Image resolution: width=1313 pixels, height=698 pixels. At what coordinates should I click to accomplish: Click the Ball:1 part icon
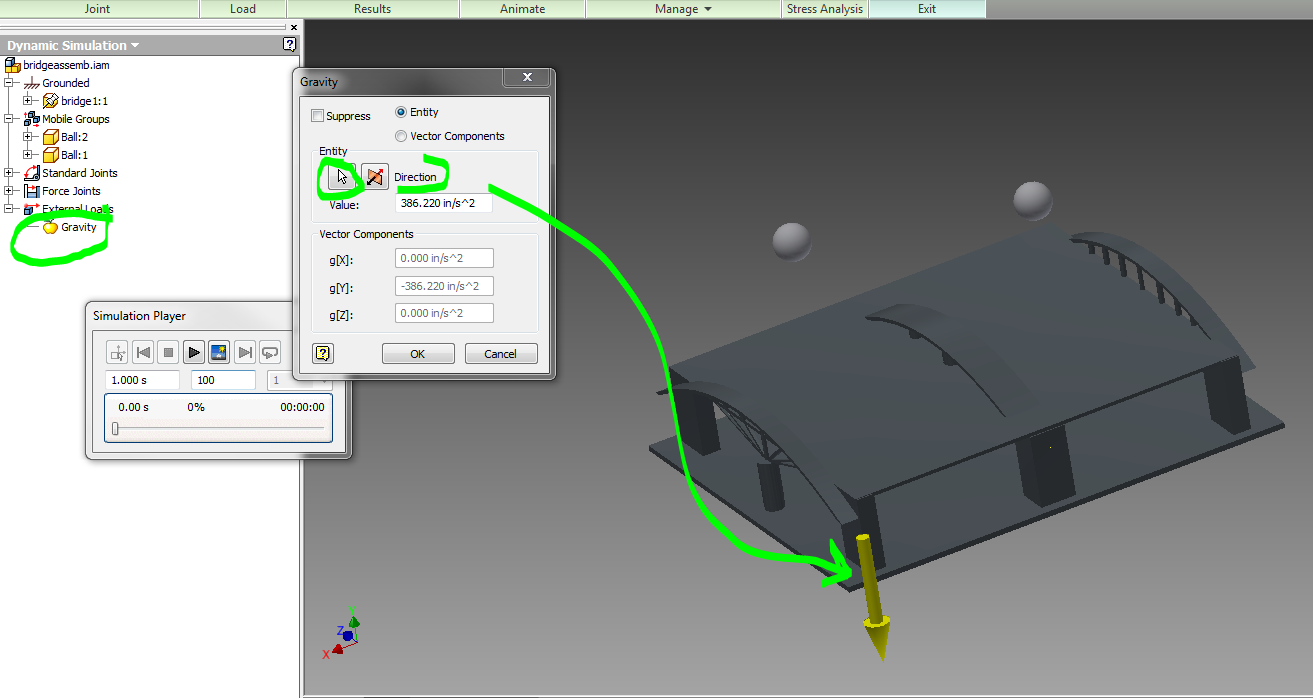tap(50, 155)
